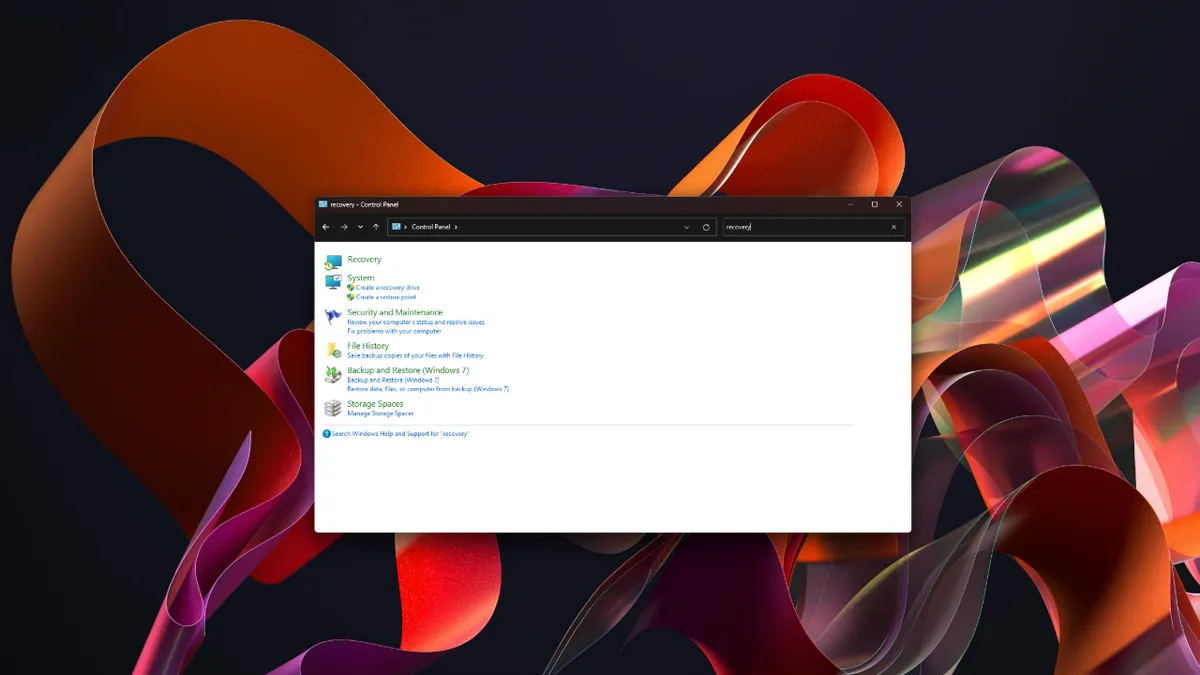Expand the chevron after Control Panel breadcrumb
This screenshot has width=1200, height=675.
pyautogui.click(x=456, y=227)
